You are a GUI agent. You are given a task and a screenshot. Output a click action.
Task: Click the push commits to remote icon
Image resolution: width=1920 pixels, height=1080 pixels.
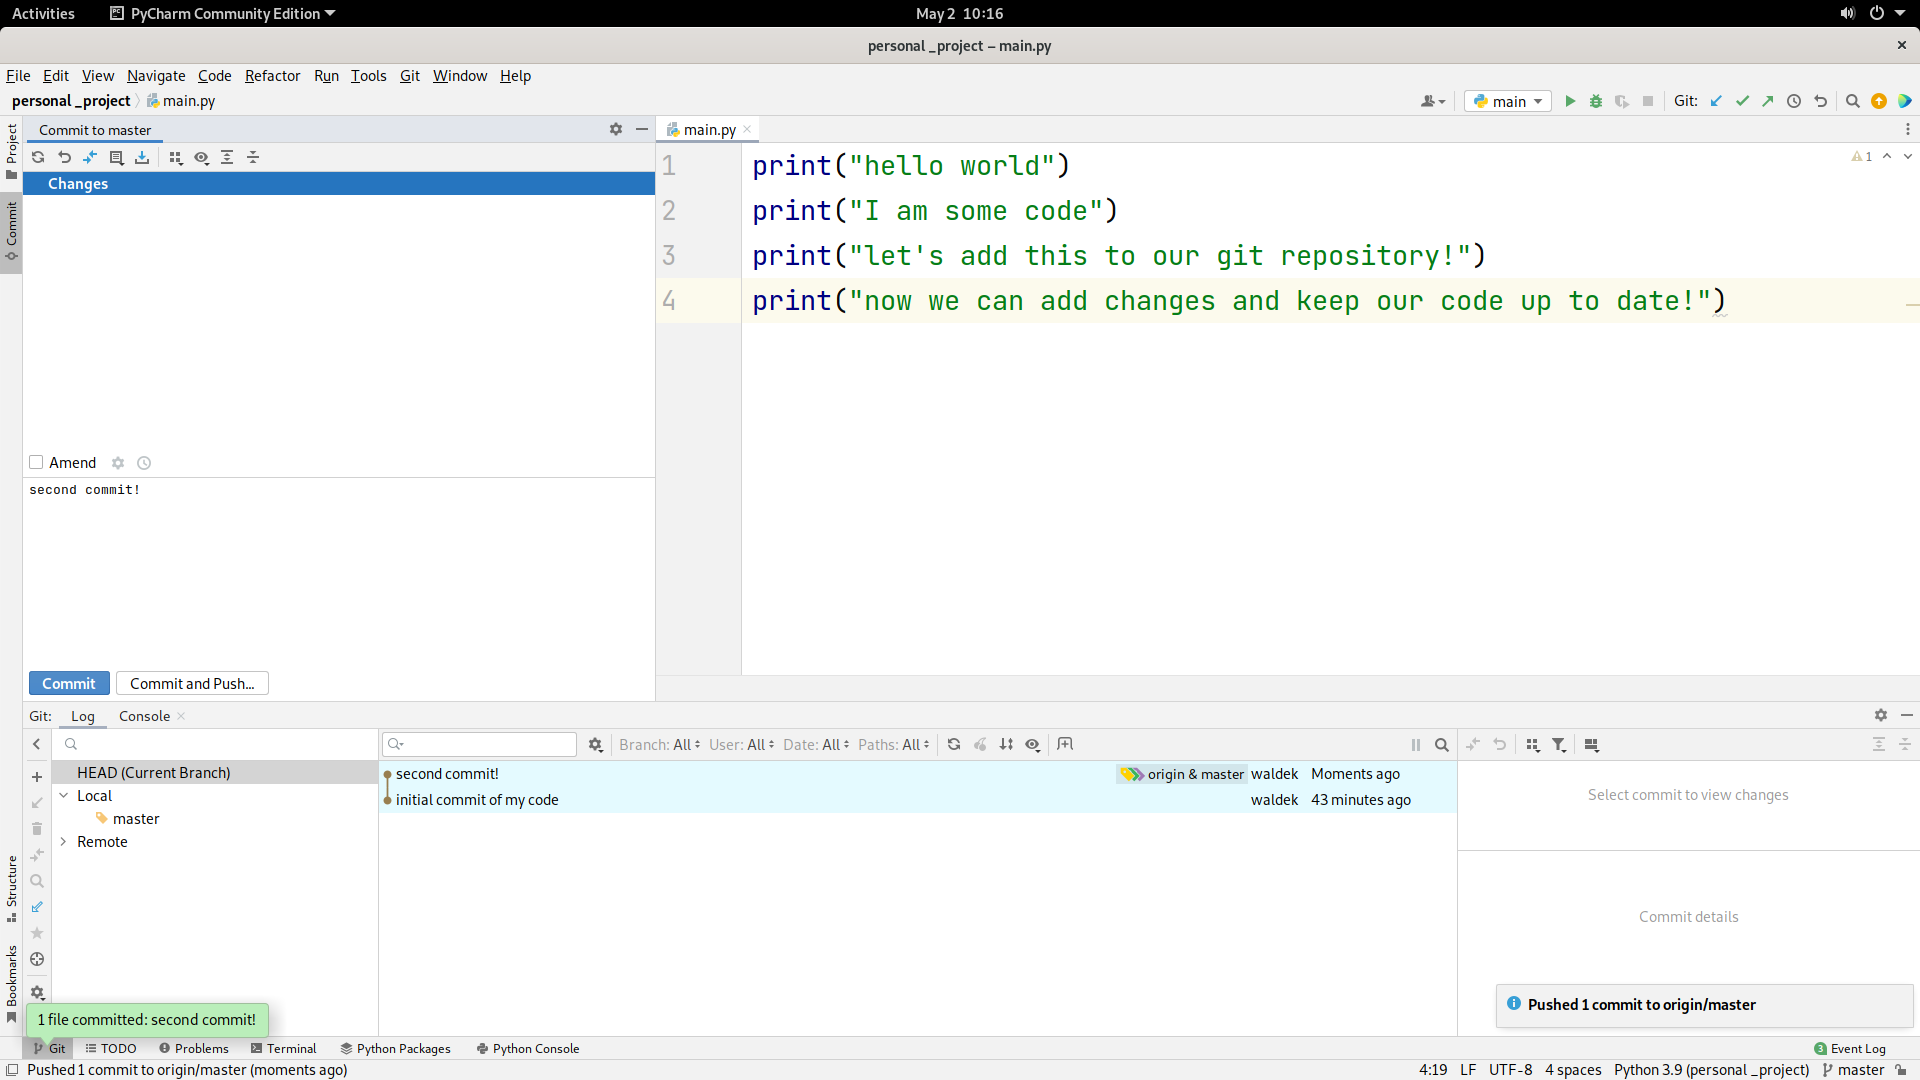point(1768,102)
